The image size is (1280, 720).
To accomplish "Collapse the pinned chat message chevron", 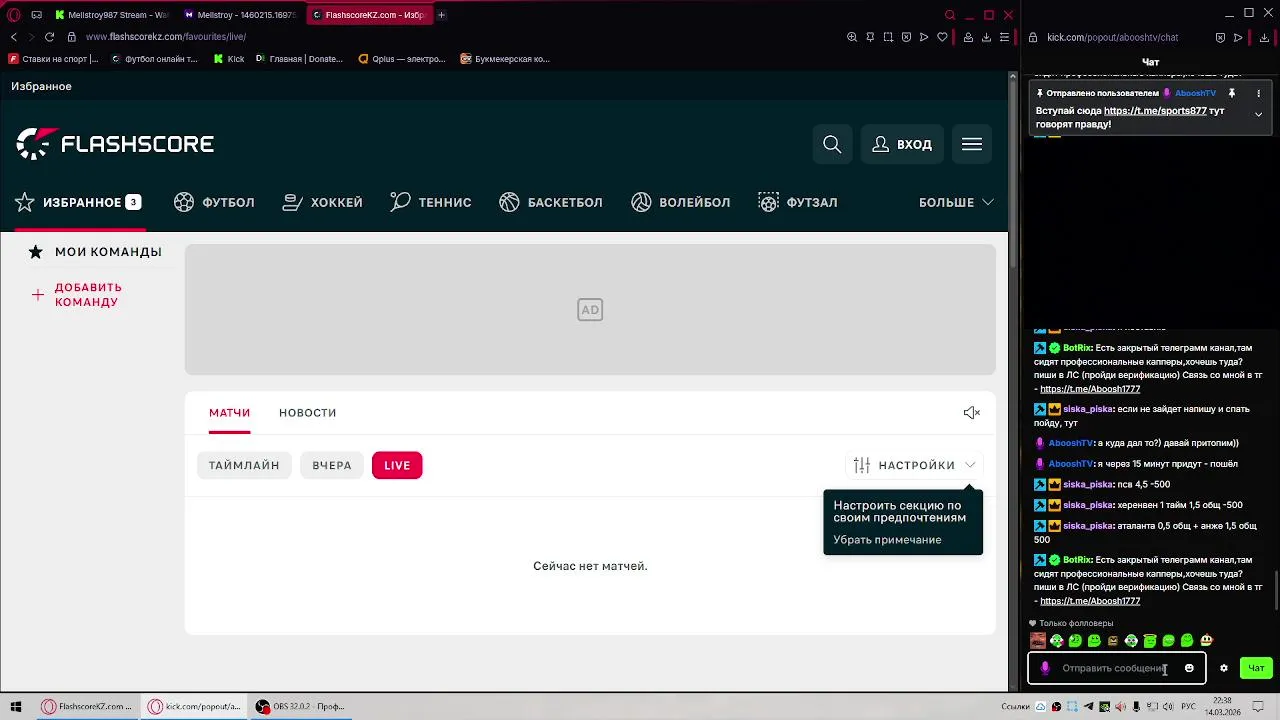I will [x=1258, y=114].
